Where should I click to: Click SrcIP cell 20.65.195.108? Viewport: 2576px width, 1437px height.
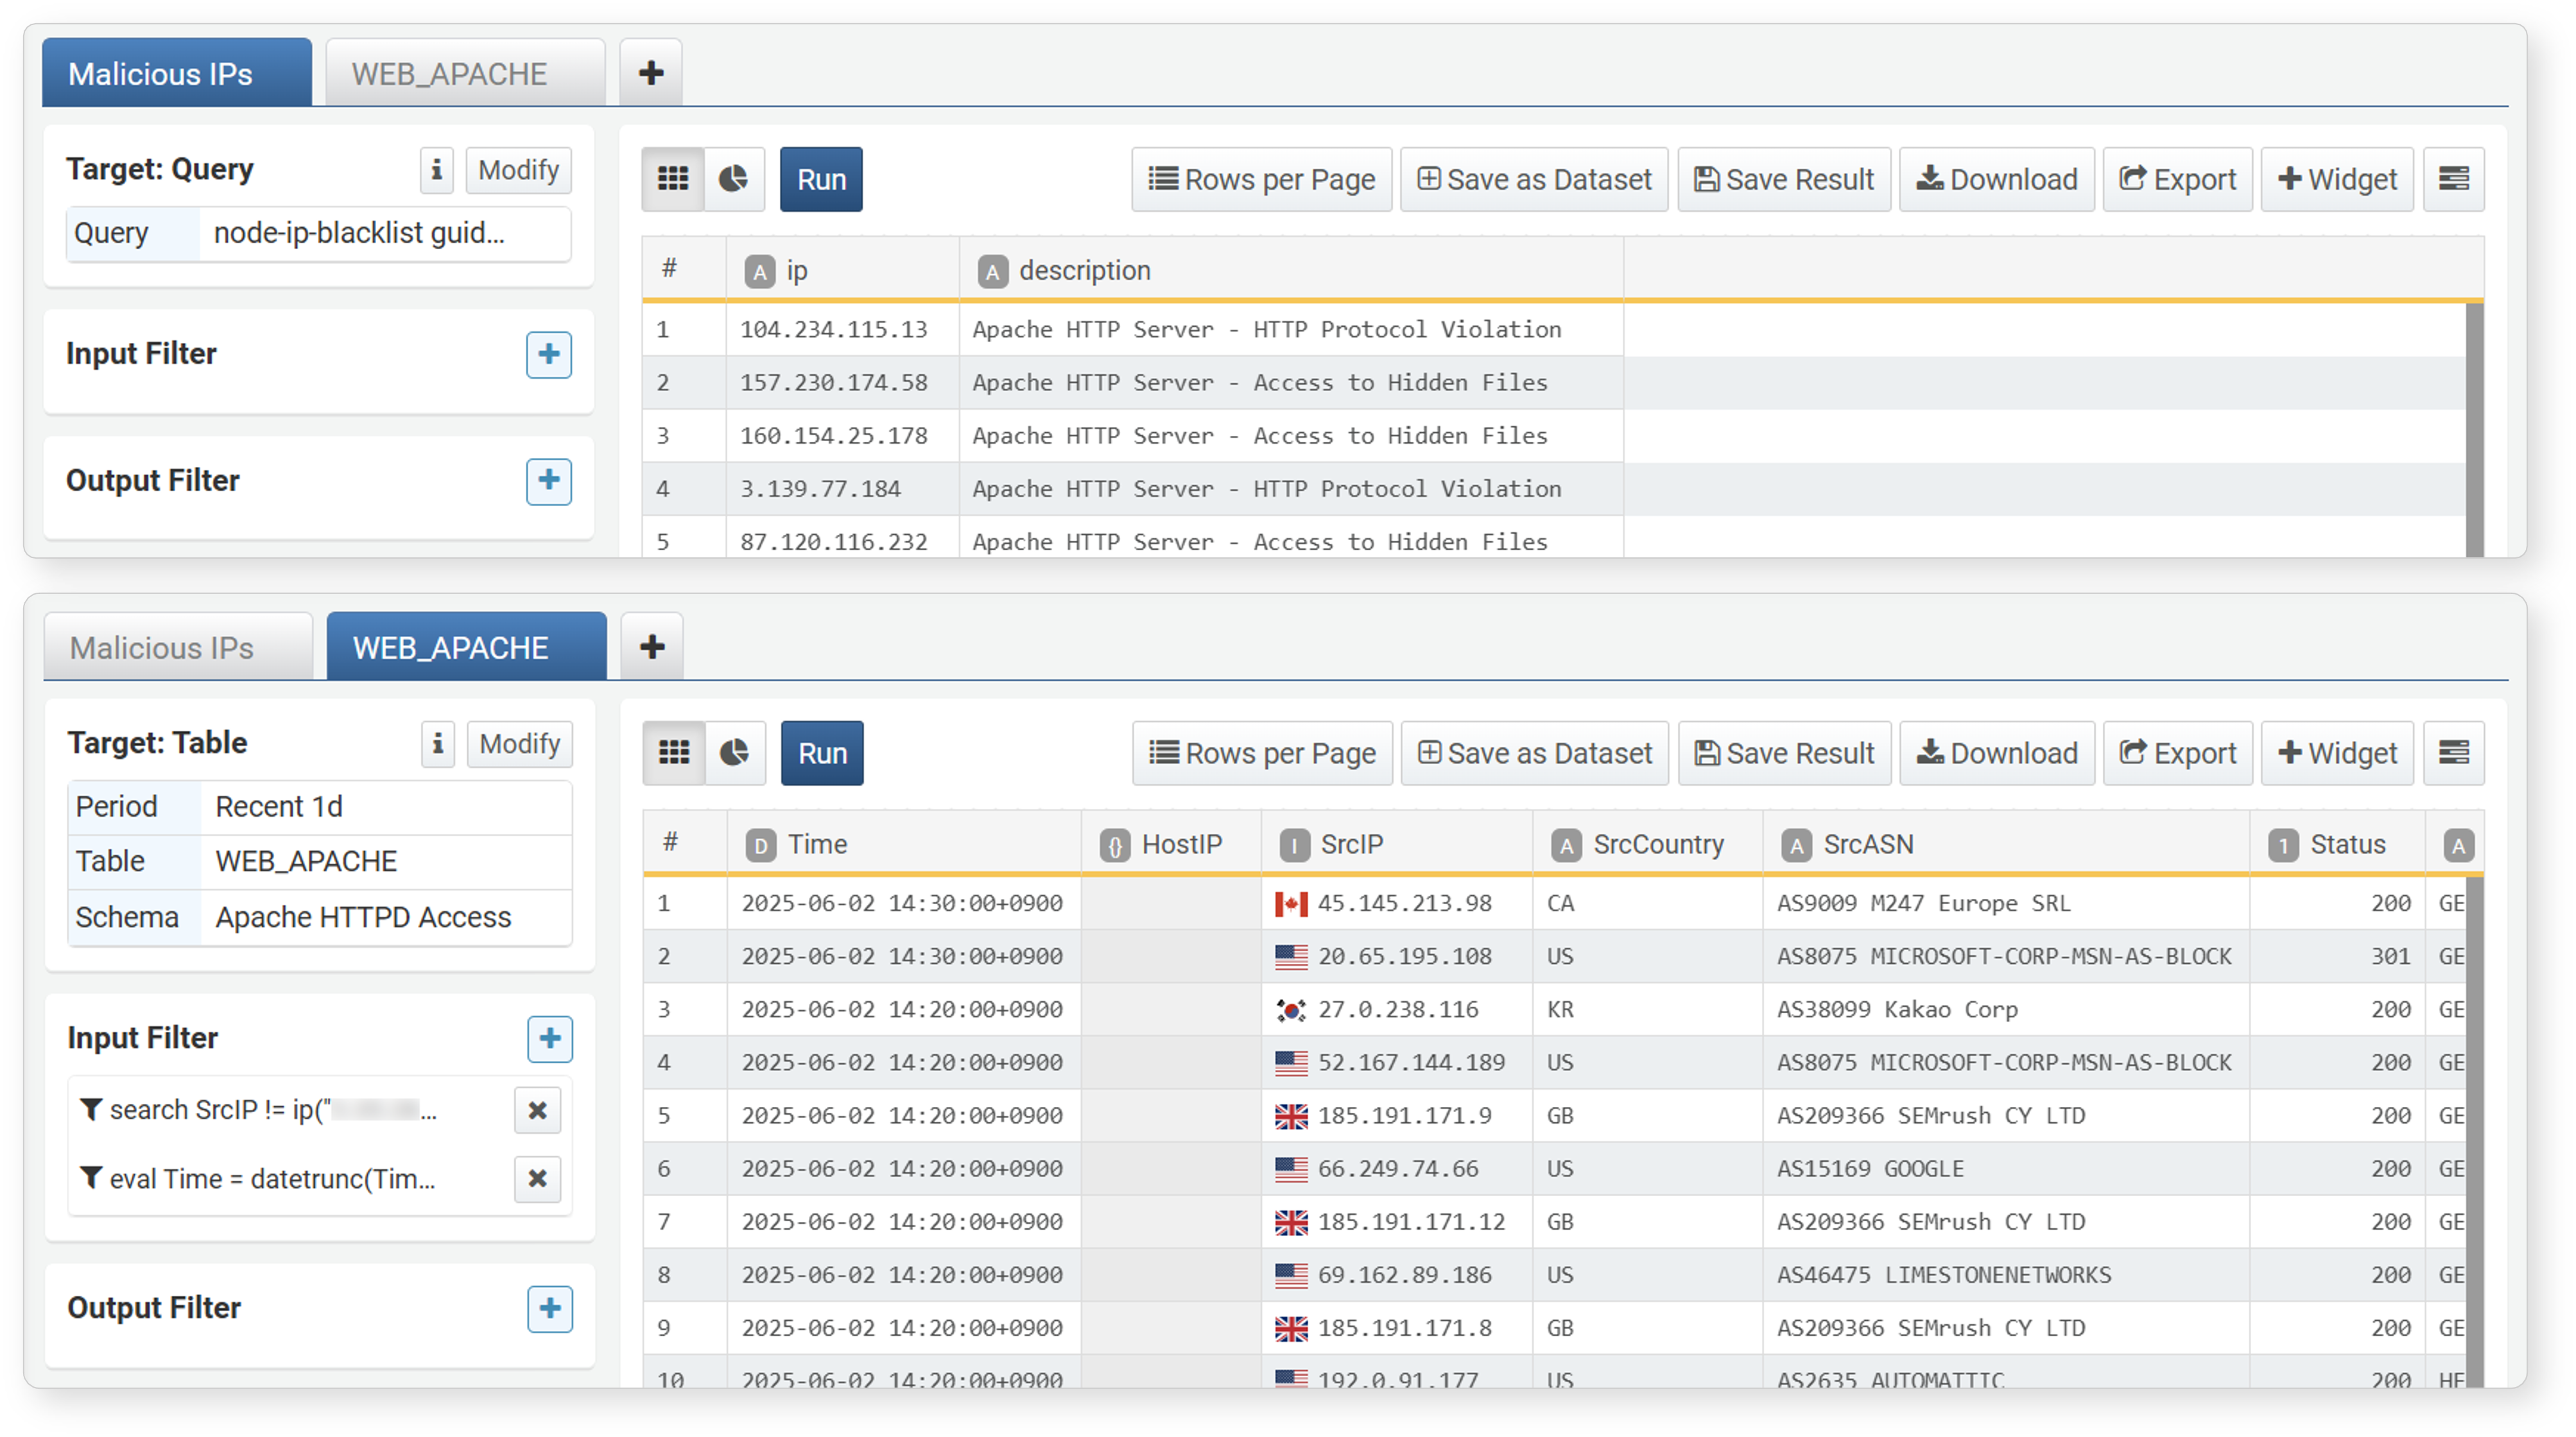1397,957
